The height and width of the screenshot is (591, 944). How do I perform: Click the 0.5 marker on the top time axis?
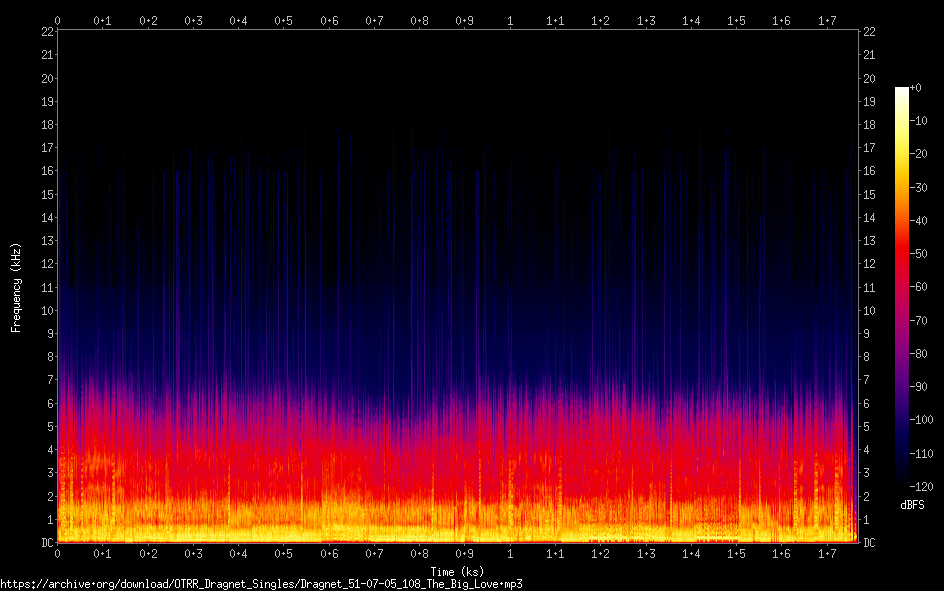click(x=284, y=20)
